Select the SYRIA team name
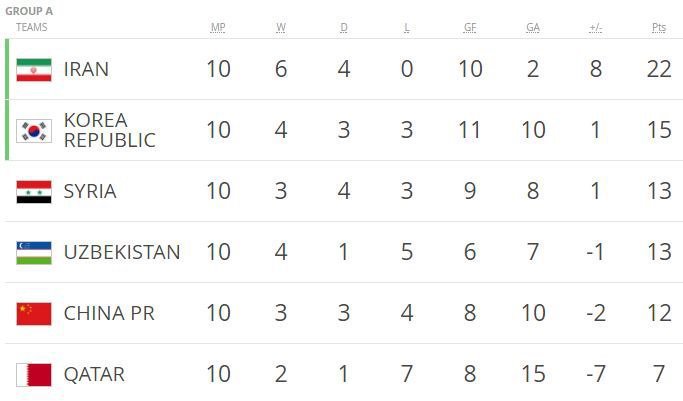683x401 pixels. pos(90,191)
